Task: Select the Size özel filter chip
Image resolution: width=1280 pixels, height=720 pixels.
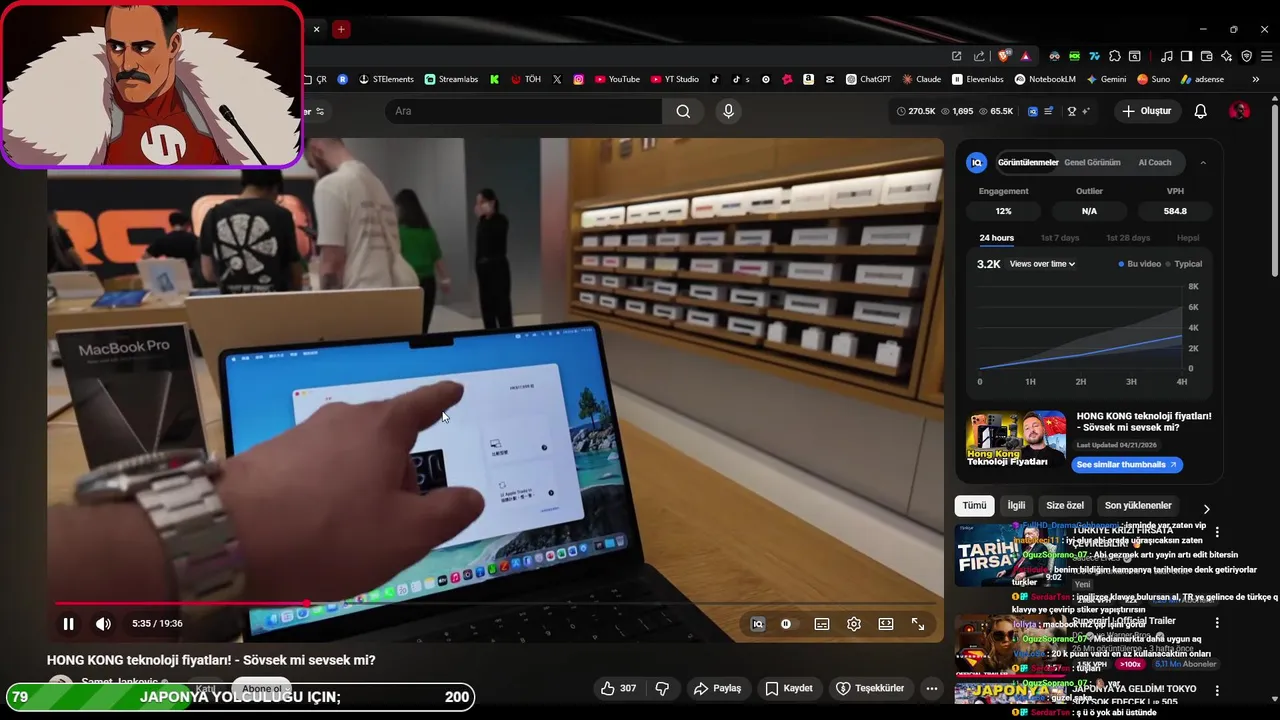Action: [1065, 506]
